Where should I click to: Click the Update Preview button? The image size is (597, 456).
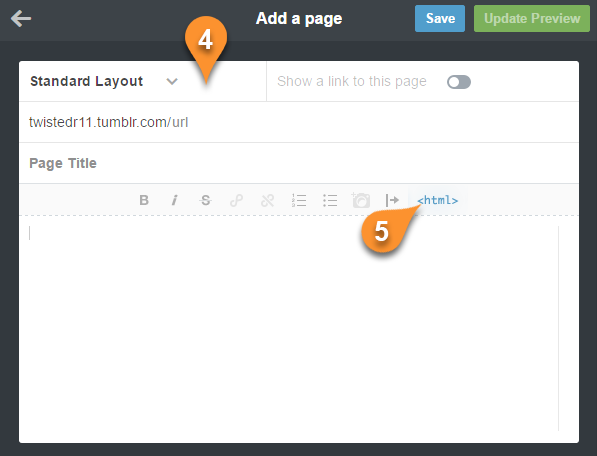tap(532, 18)
